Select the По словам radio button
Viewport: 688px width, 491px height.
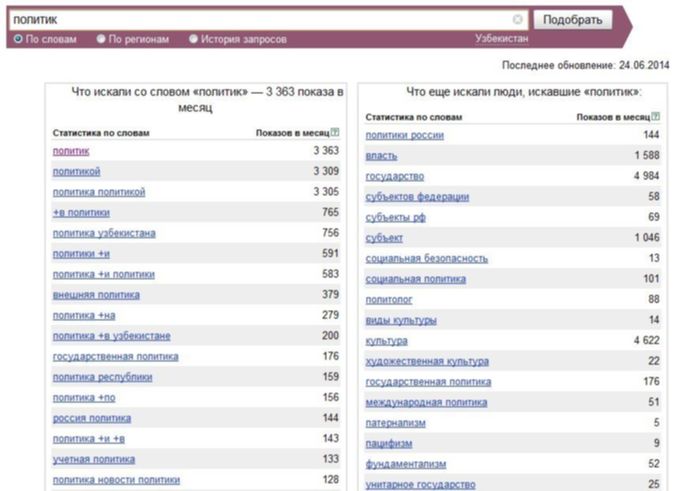pyautogui.click(x=18, y=39)
